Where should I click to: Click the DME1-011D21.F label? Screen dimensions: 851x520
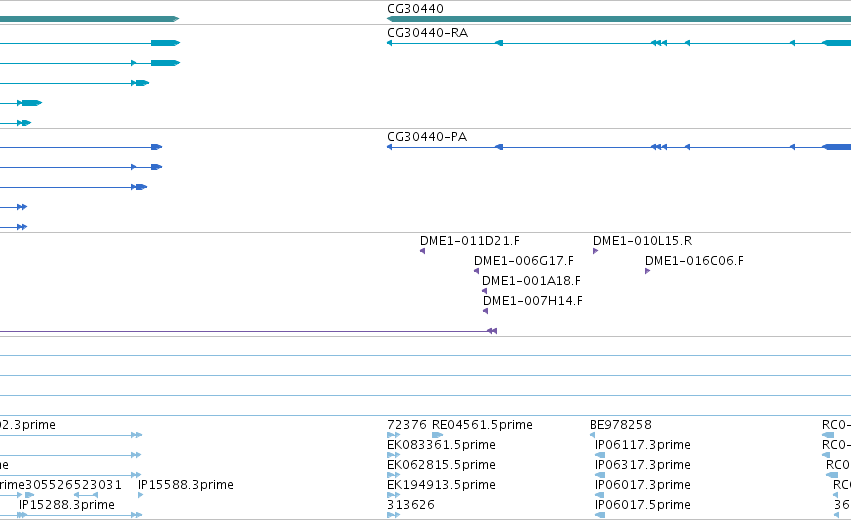(x=469, y=240)
